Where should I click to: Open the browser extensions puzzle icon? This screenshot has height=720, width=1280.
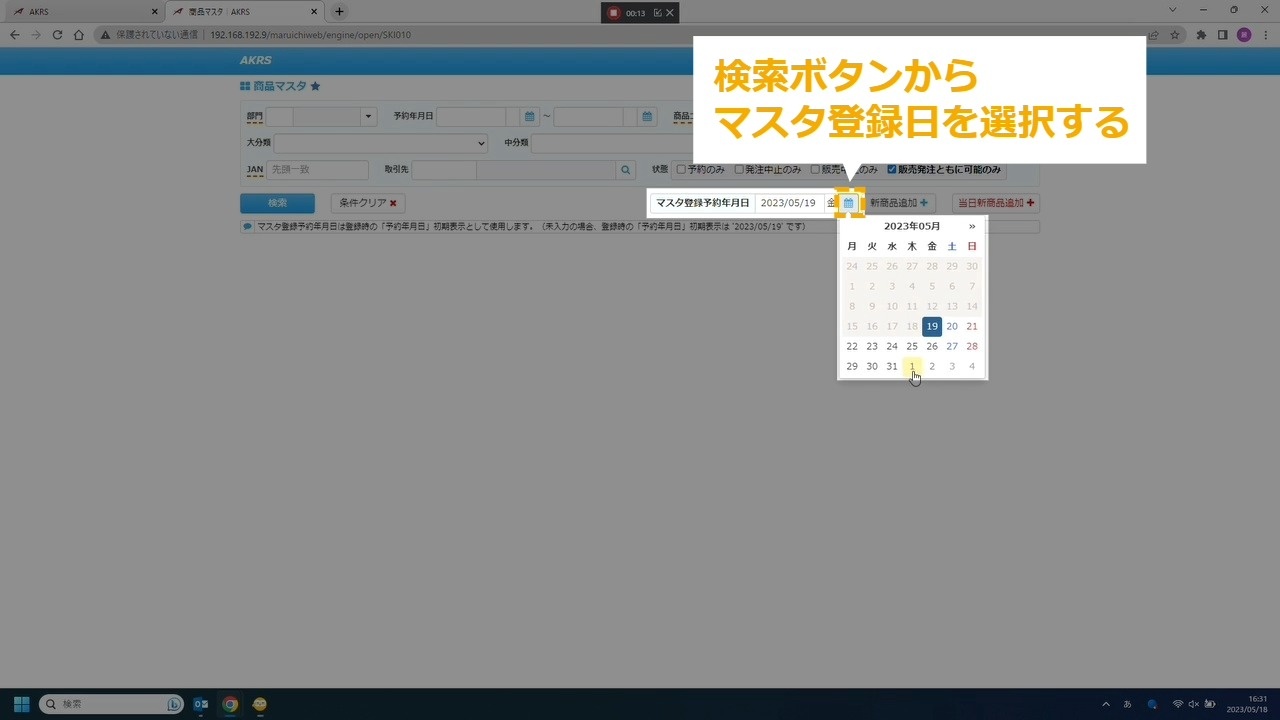tap(1201, 35)
